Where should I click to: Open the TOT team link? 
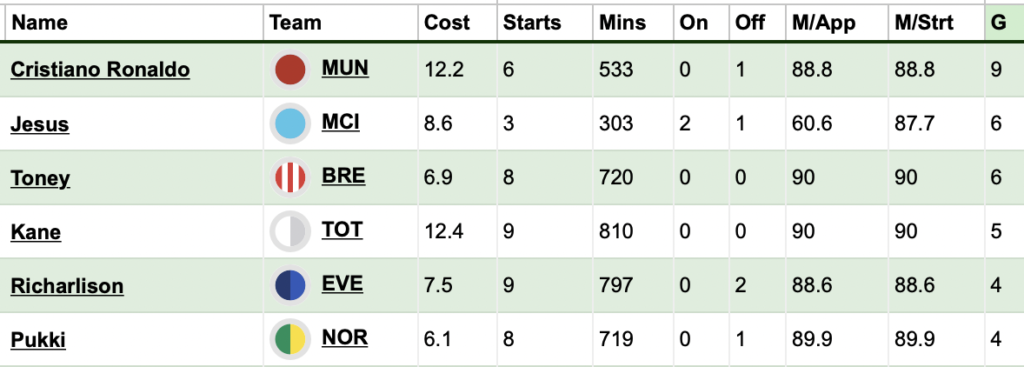click(x=342, y=229)
